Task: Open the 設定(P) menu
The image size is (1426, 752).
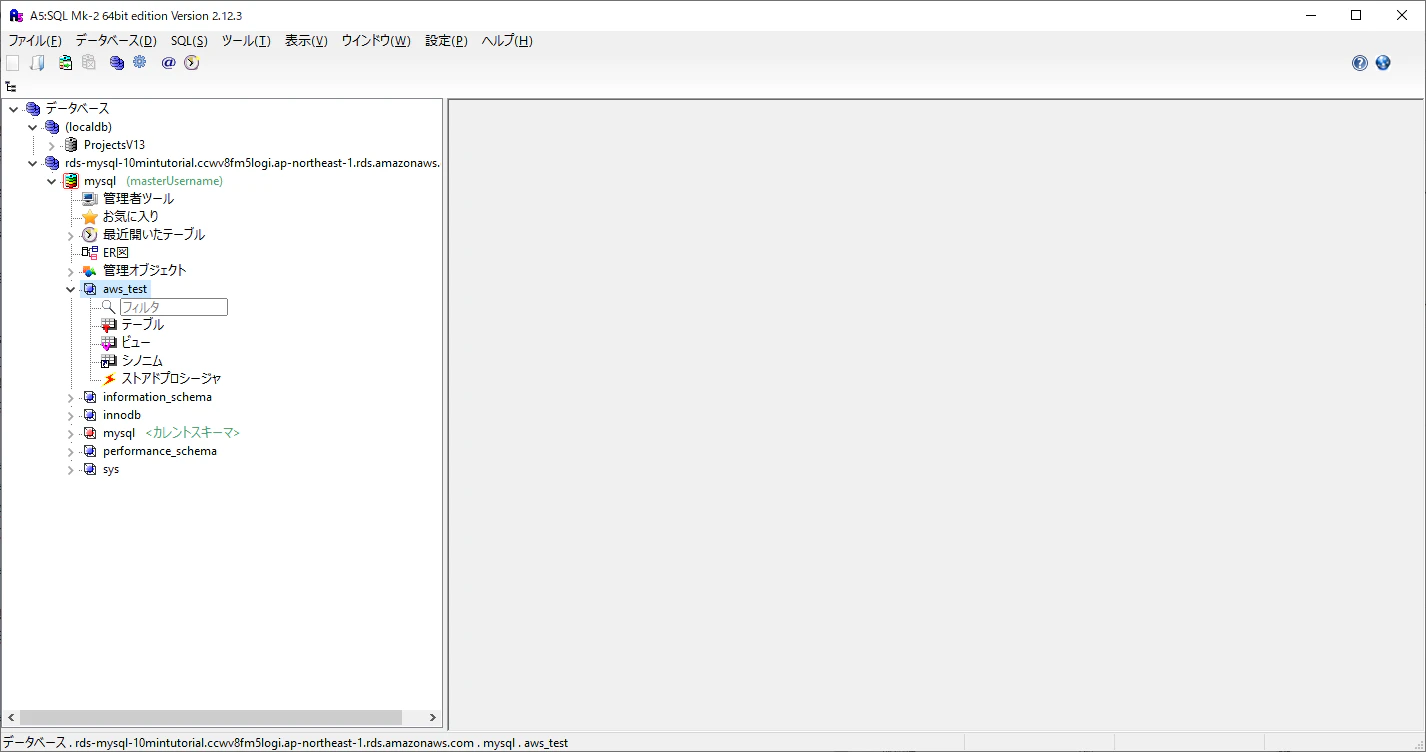Action: 446,41
